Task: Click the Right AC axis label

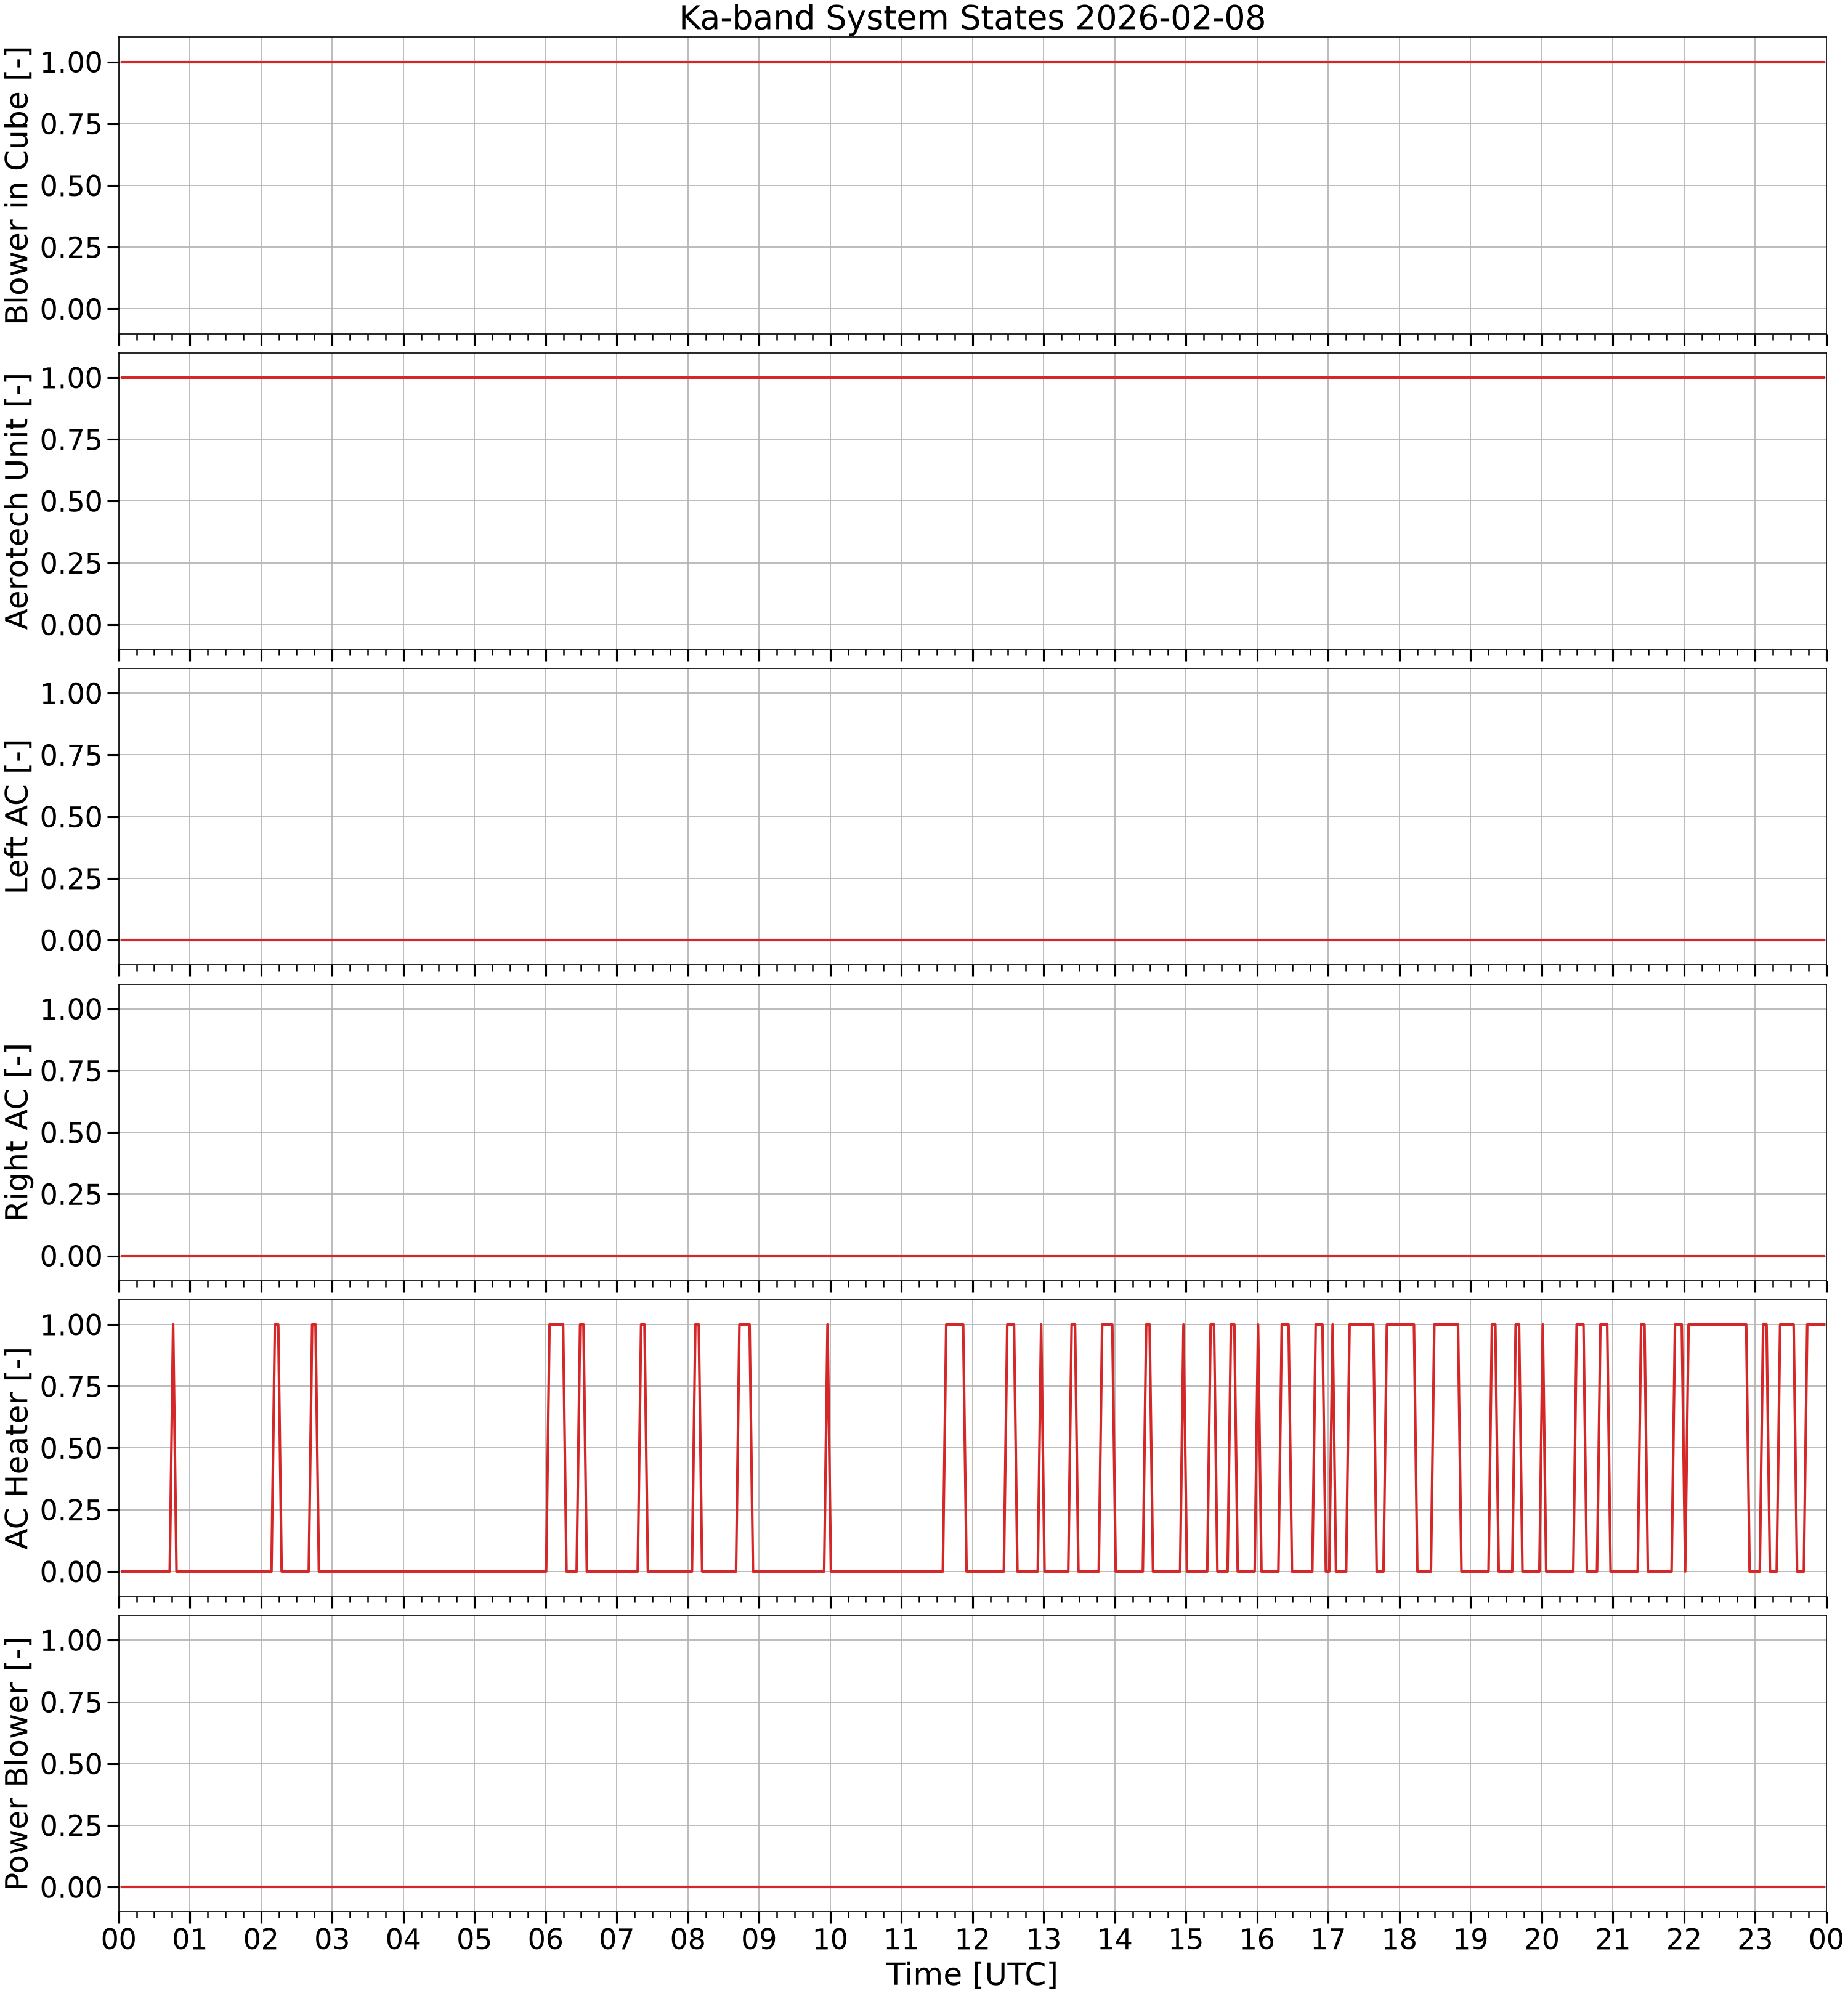Action: tap(18, 1132)
